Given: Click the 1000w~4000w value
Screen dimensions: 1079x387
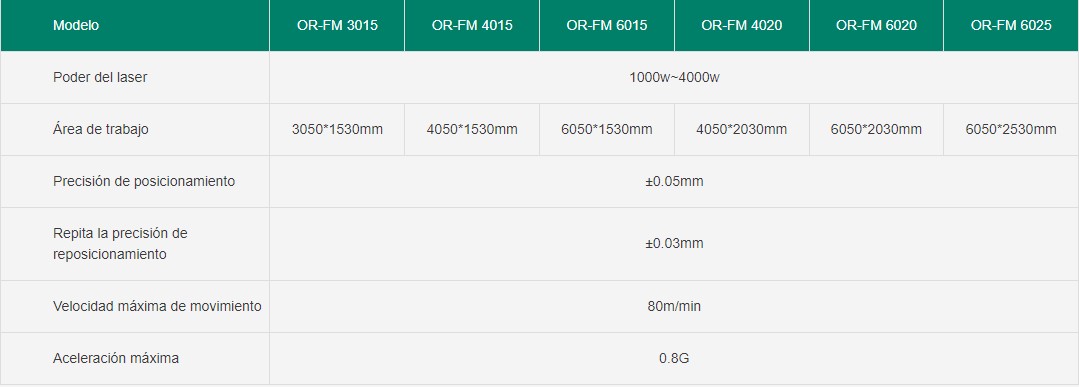Looking at the screenshot, I should click(x=674, y=77).
